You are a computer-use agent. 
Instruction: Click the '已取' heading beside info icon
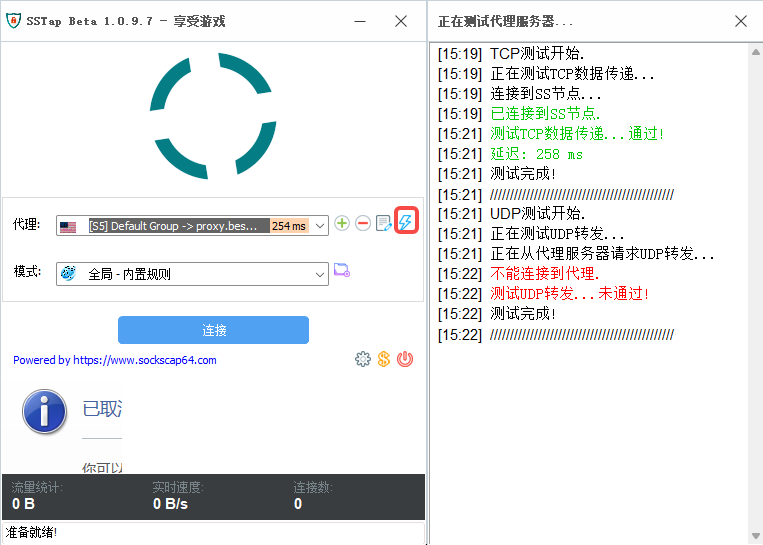102,409
